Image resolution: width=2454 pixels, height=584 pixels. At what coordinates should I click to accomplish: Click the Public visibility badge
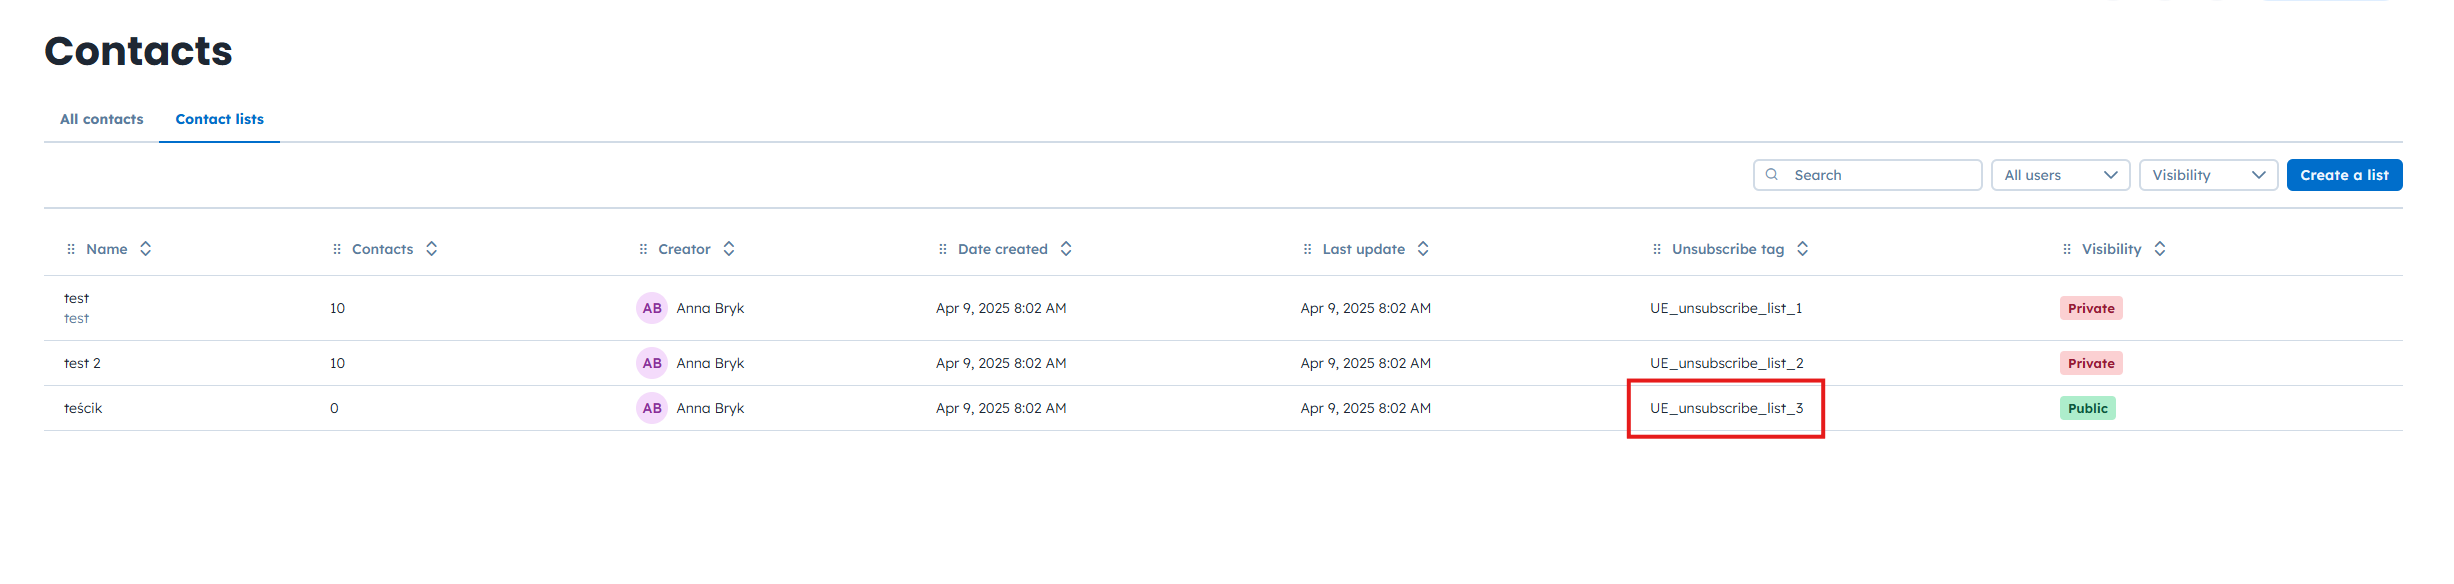[x=2087, y=408]
